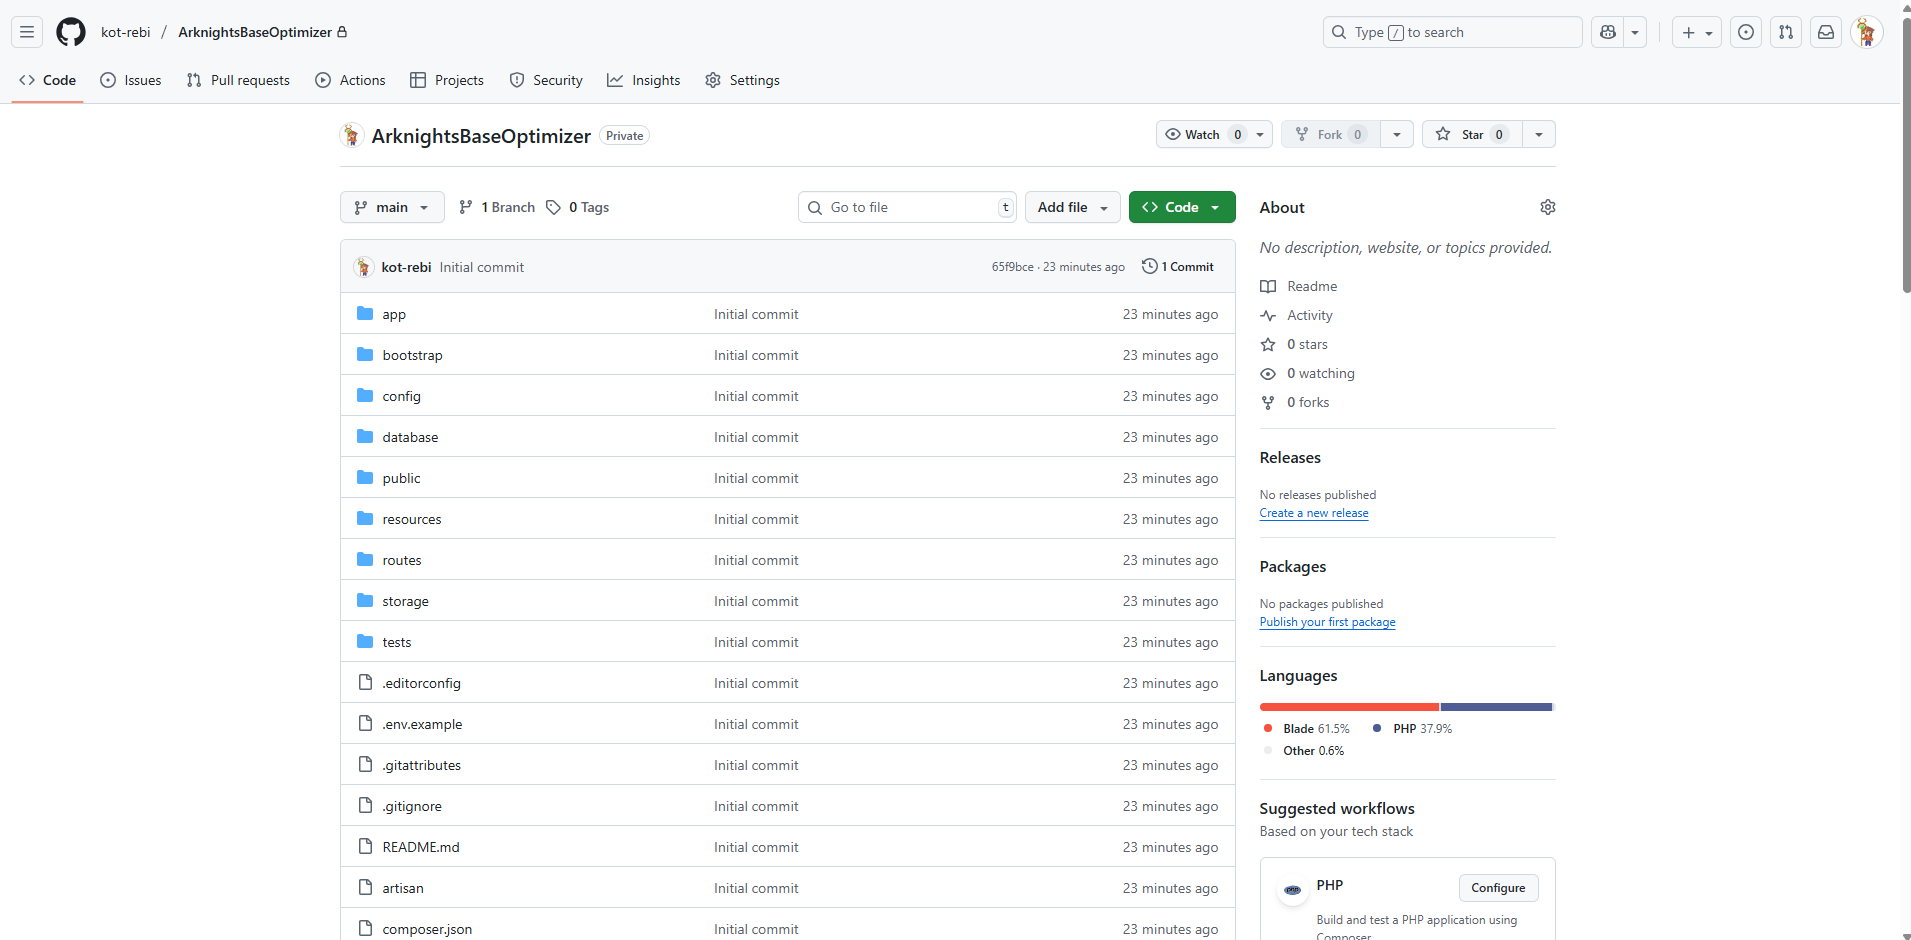Toggle Watch on this repository
Image resolution: width=1911 pixels, height=940 pixels.
click(1202, 134)
